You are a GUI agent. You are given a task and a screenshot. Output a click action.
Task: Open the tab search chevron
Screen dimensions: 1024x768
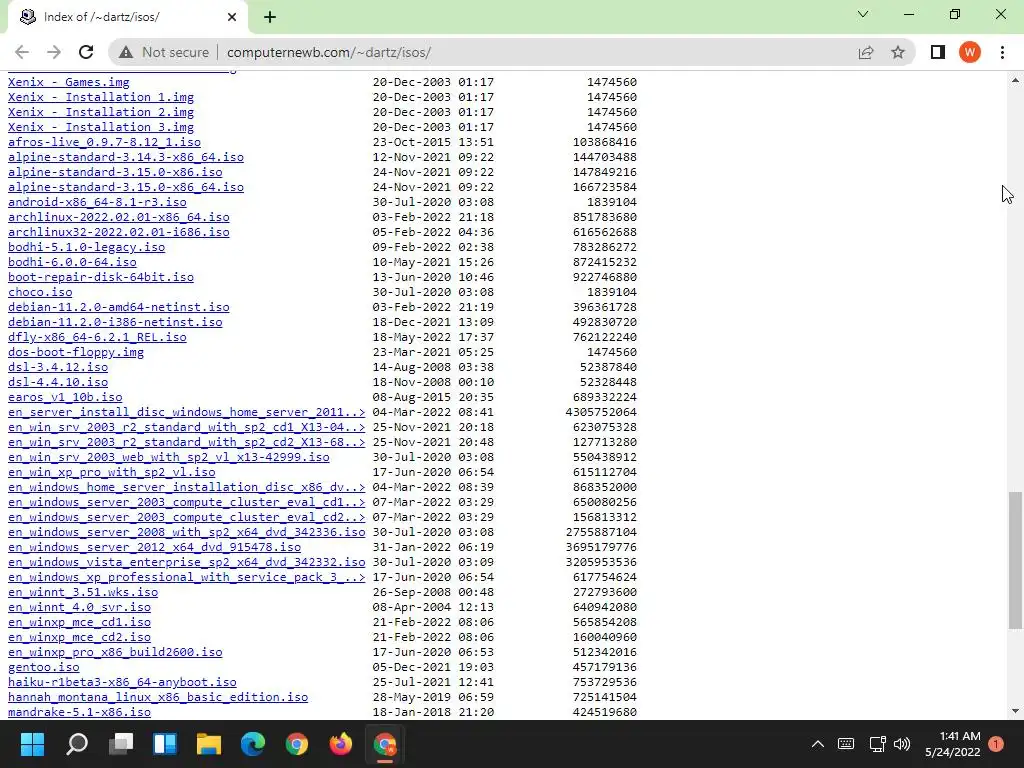click(863, 14)
